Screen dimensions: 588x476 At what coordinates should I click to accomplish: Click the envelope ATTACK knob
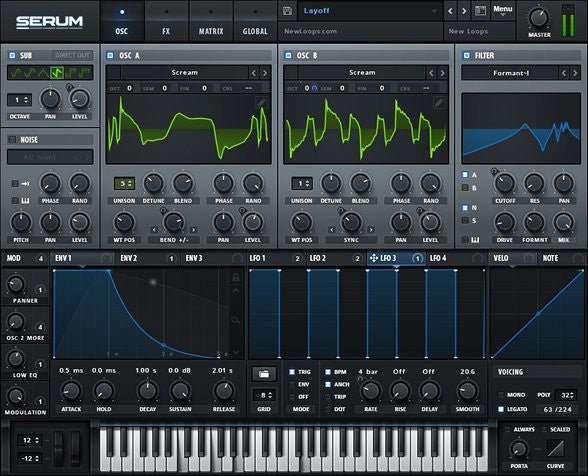pos(71,391)
